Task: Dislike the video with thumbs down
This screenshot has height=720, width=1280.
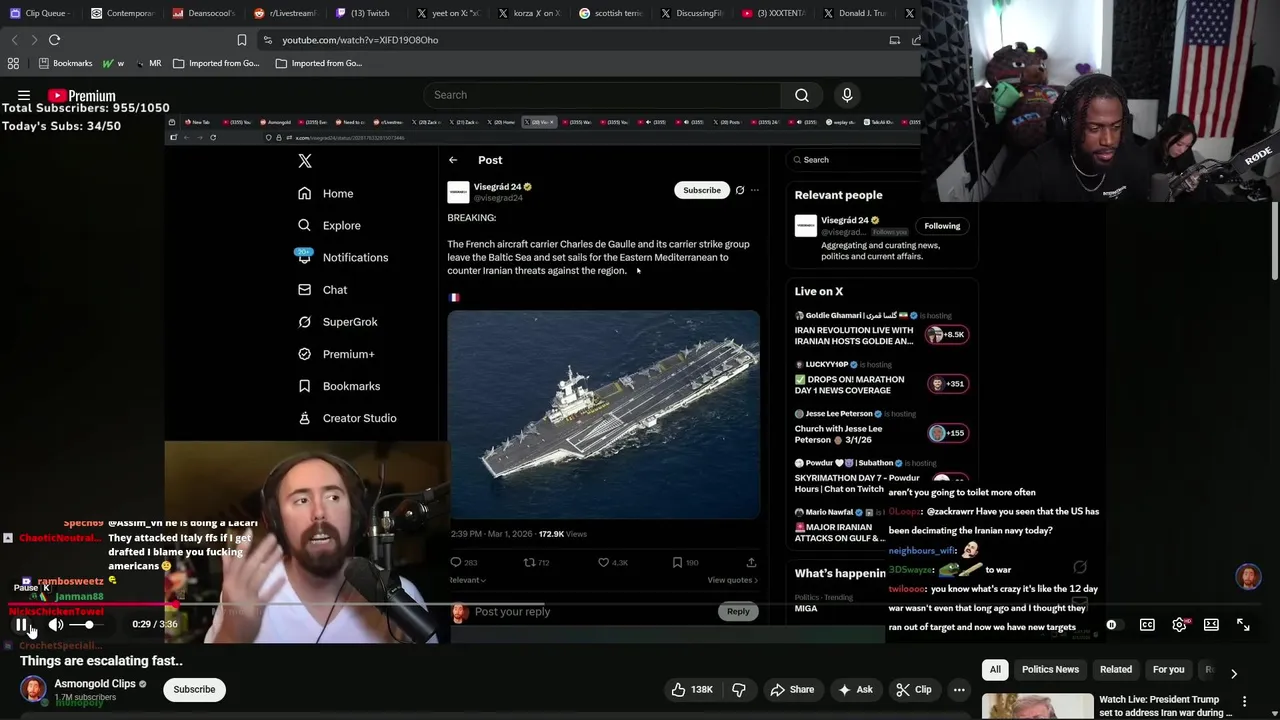Action: pyautogui.click(x=739, y=690)
